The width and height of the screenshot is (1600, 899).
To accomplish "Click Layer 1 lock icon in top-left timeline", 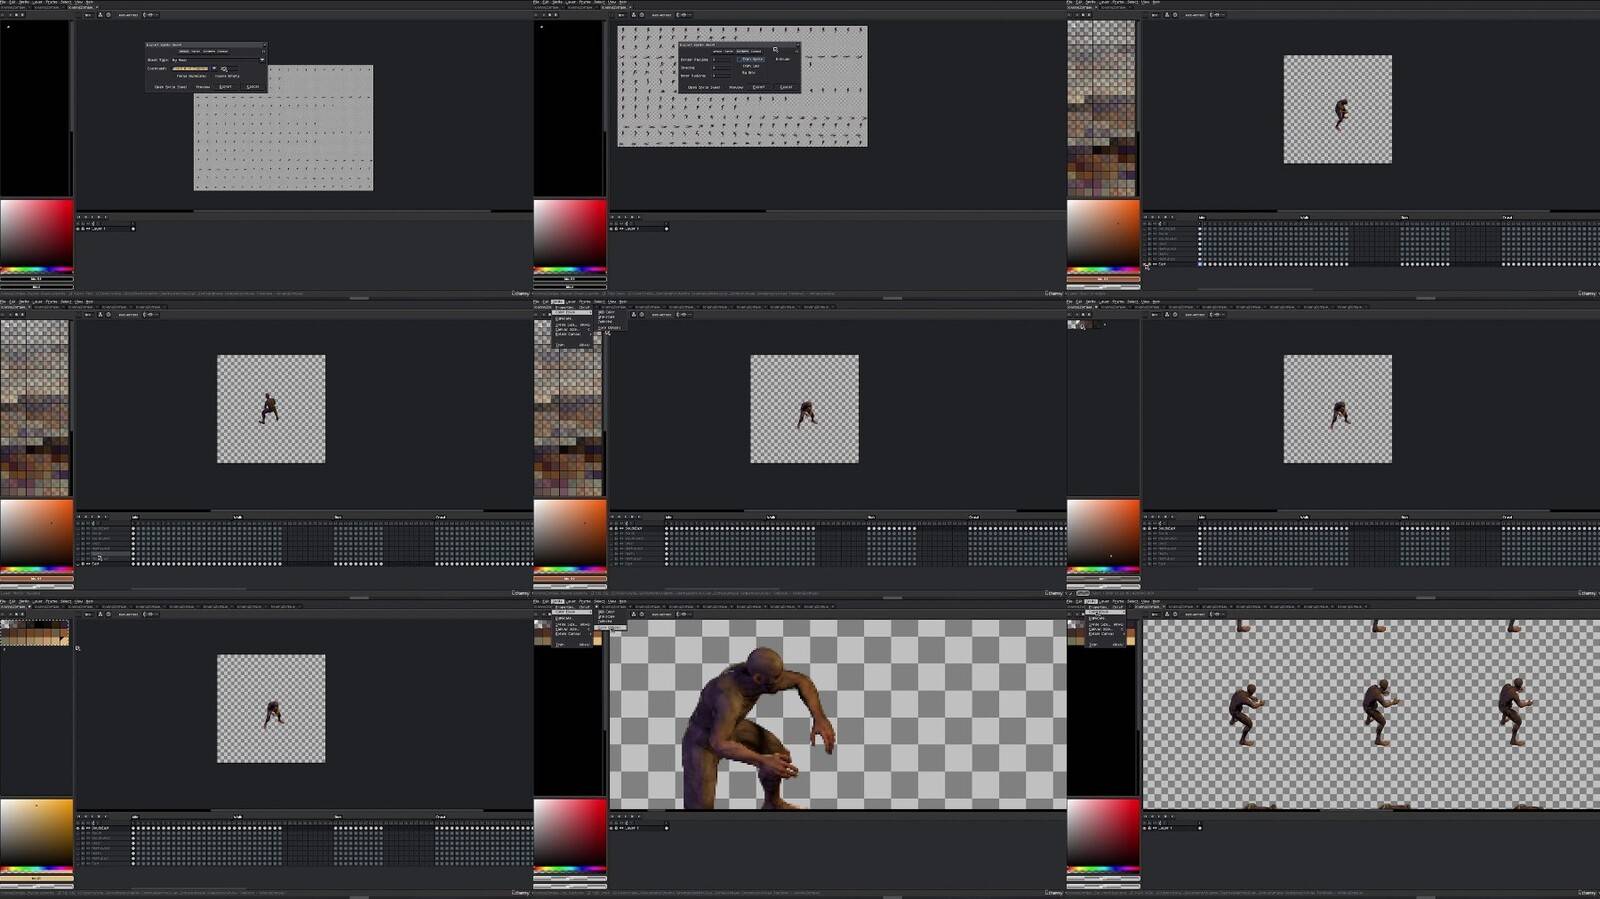I will click(x=83, y=228).
